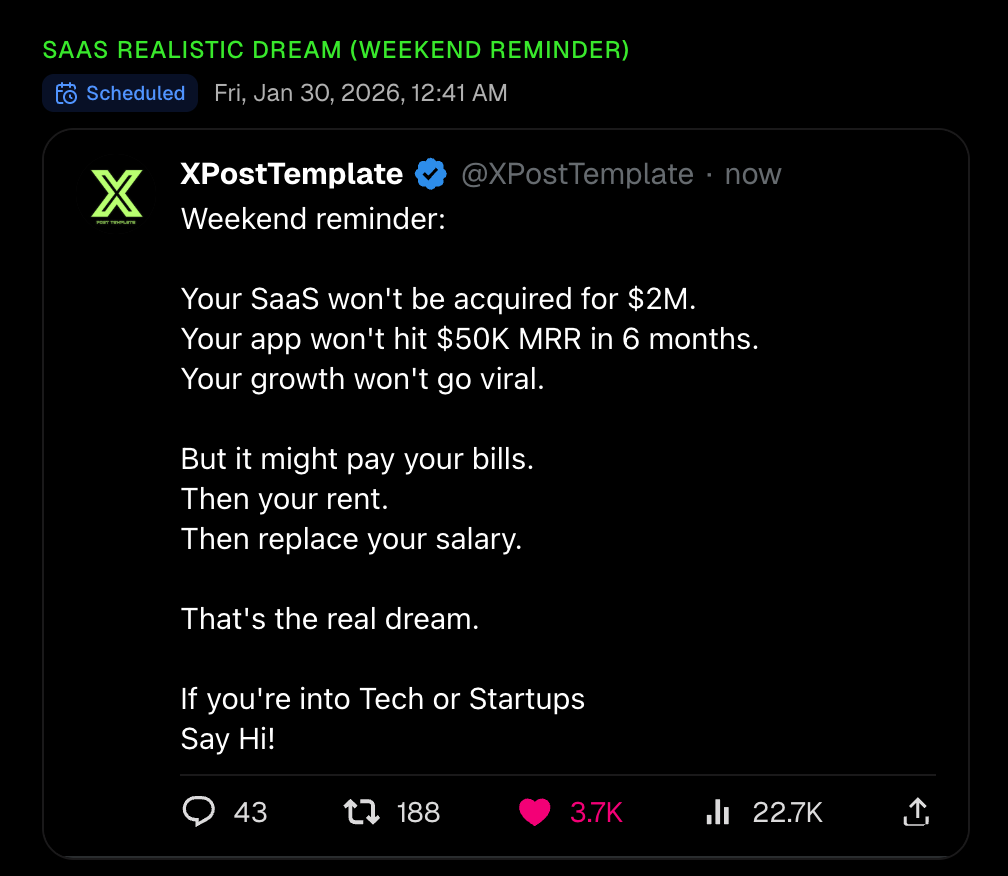Open the @XPostTemplate handle link
Viewport: 1008px width, 876px height.
[577, 174]
